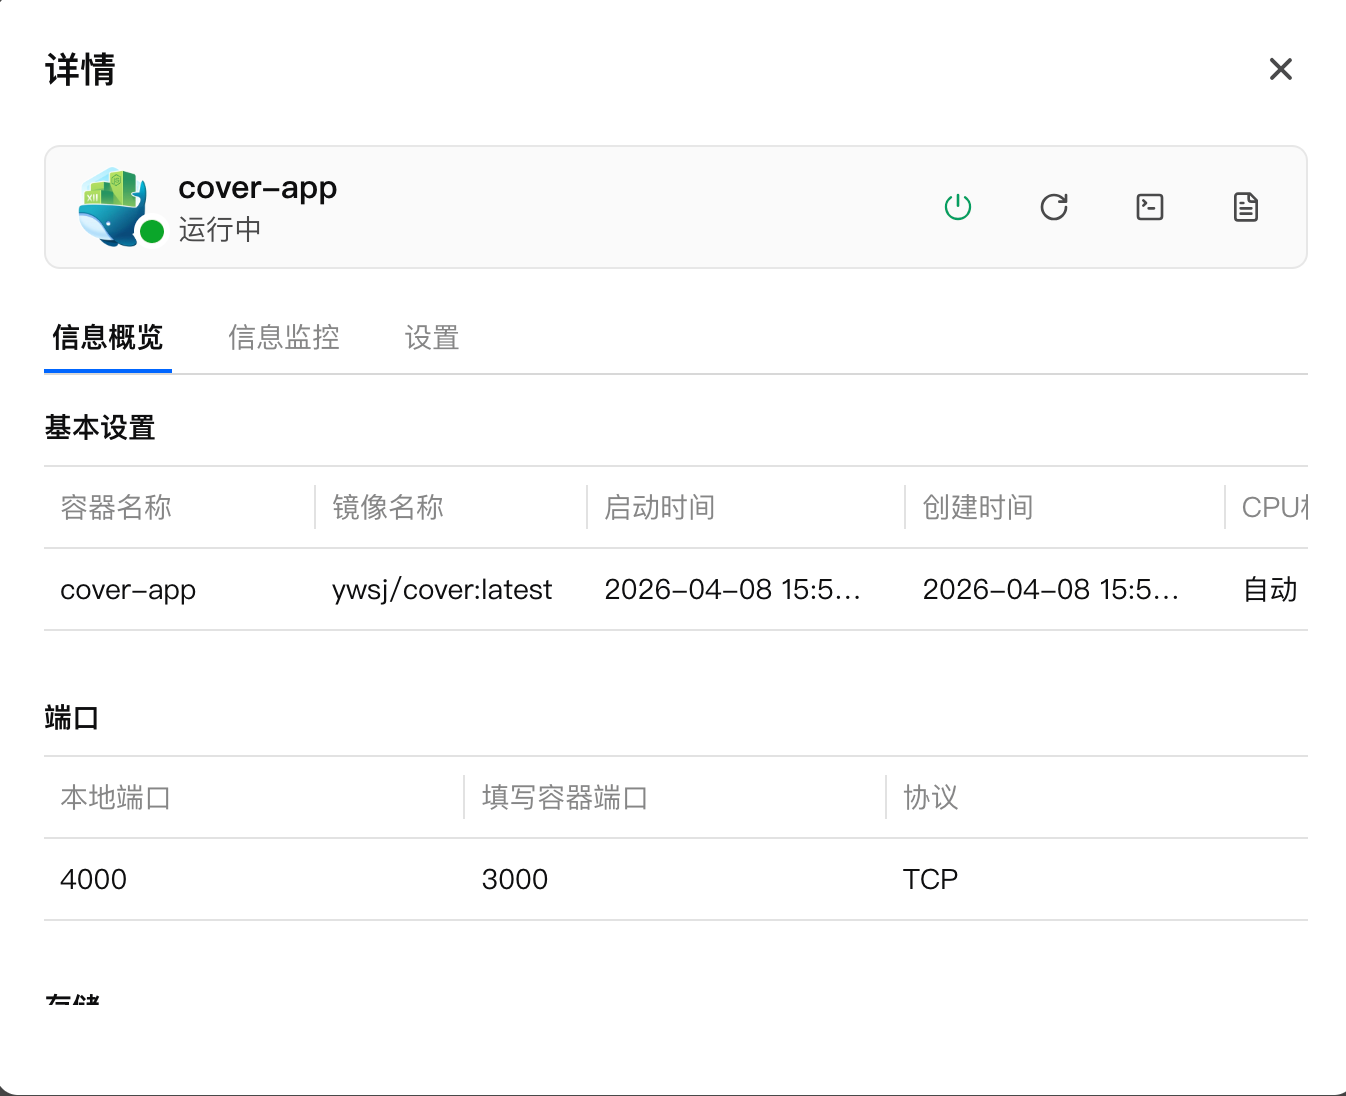Click the green running status dot

(152, 232)
